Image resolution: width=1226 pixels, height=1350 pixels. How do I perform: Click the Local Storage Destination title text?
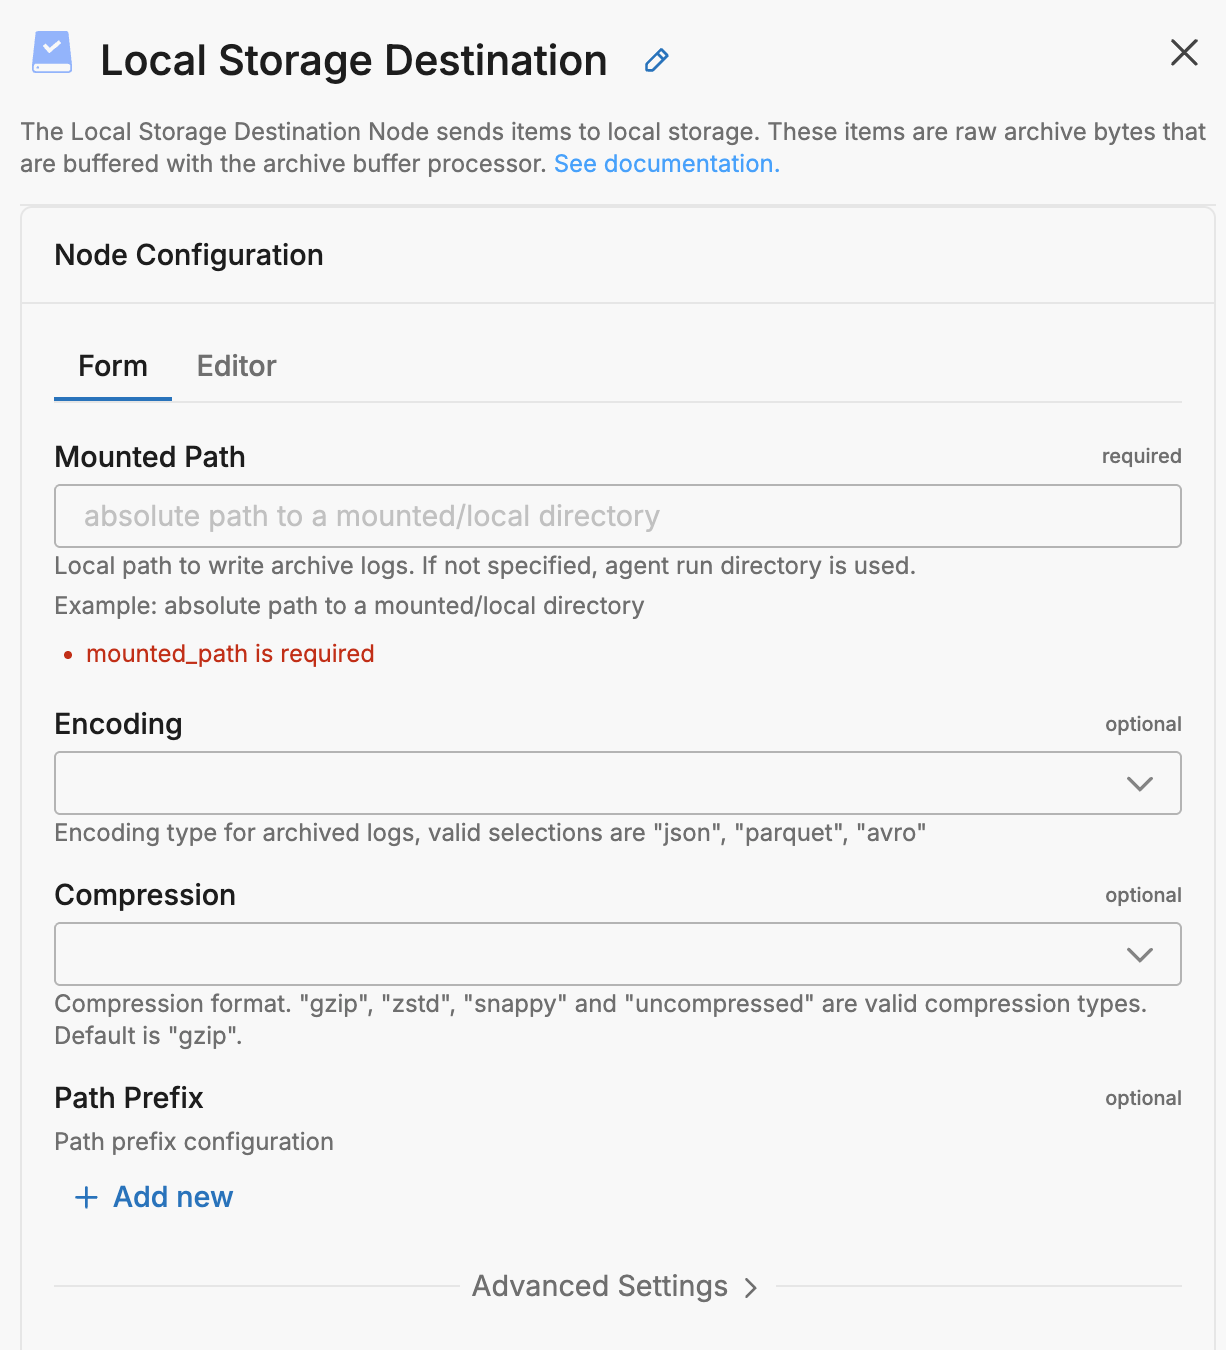click(x=354, y=61)
